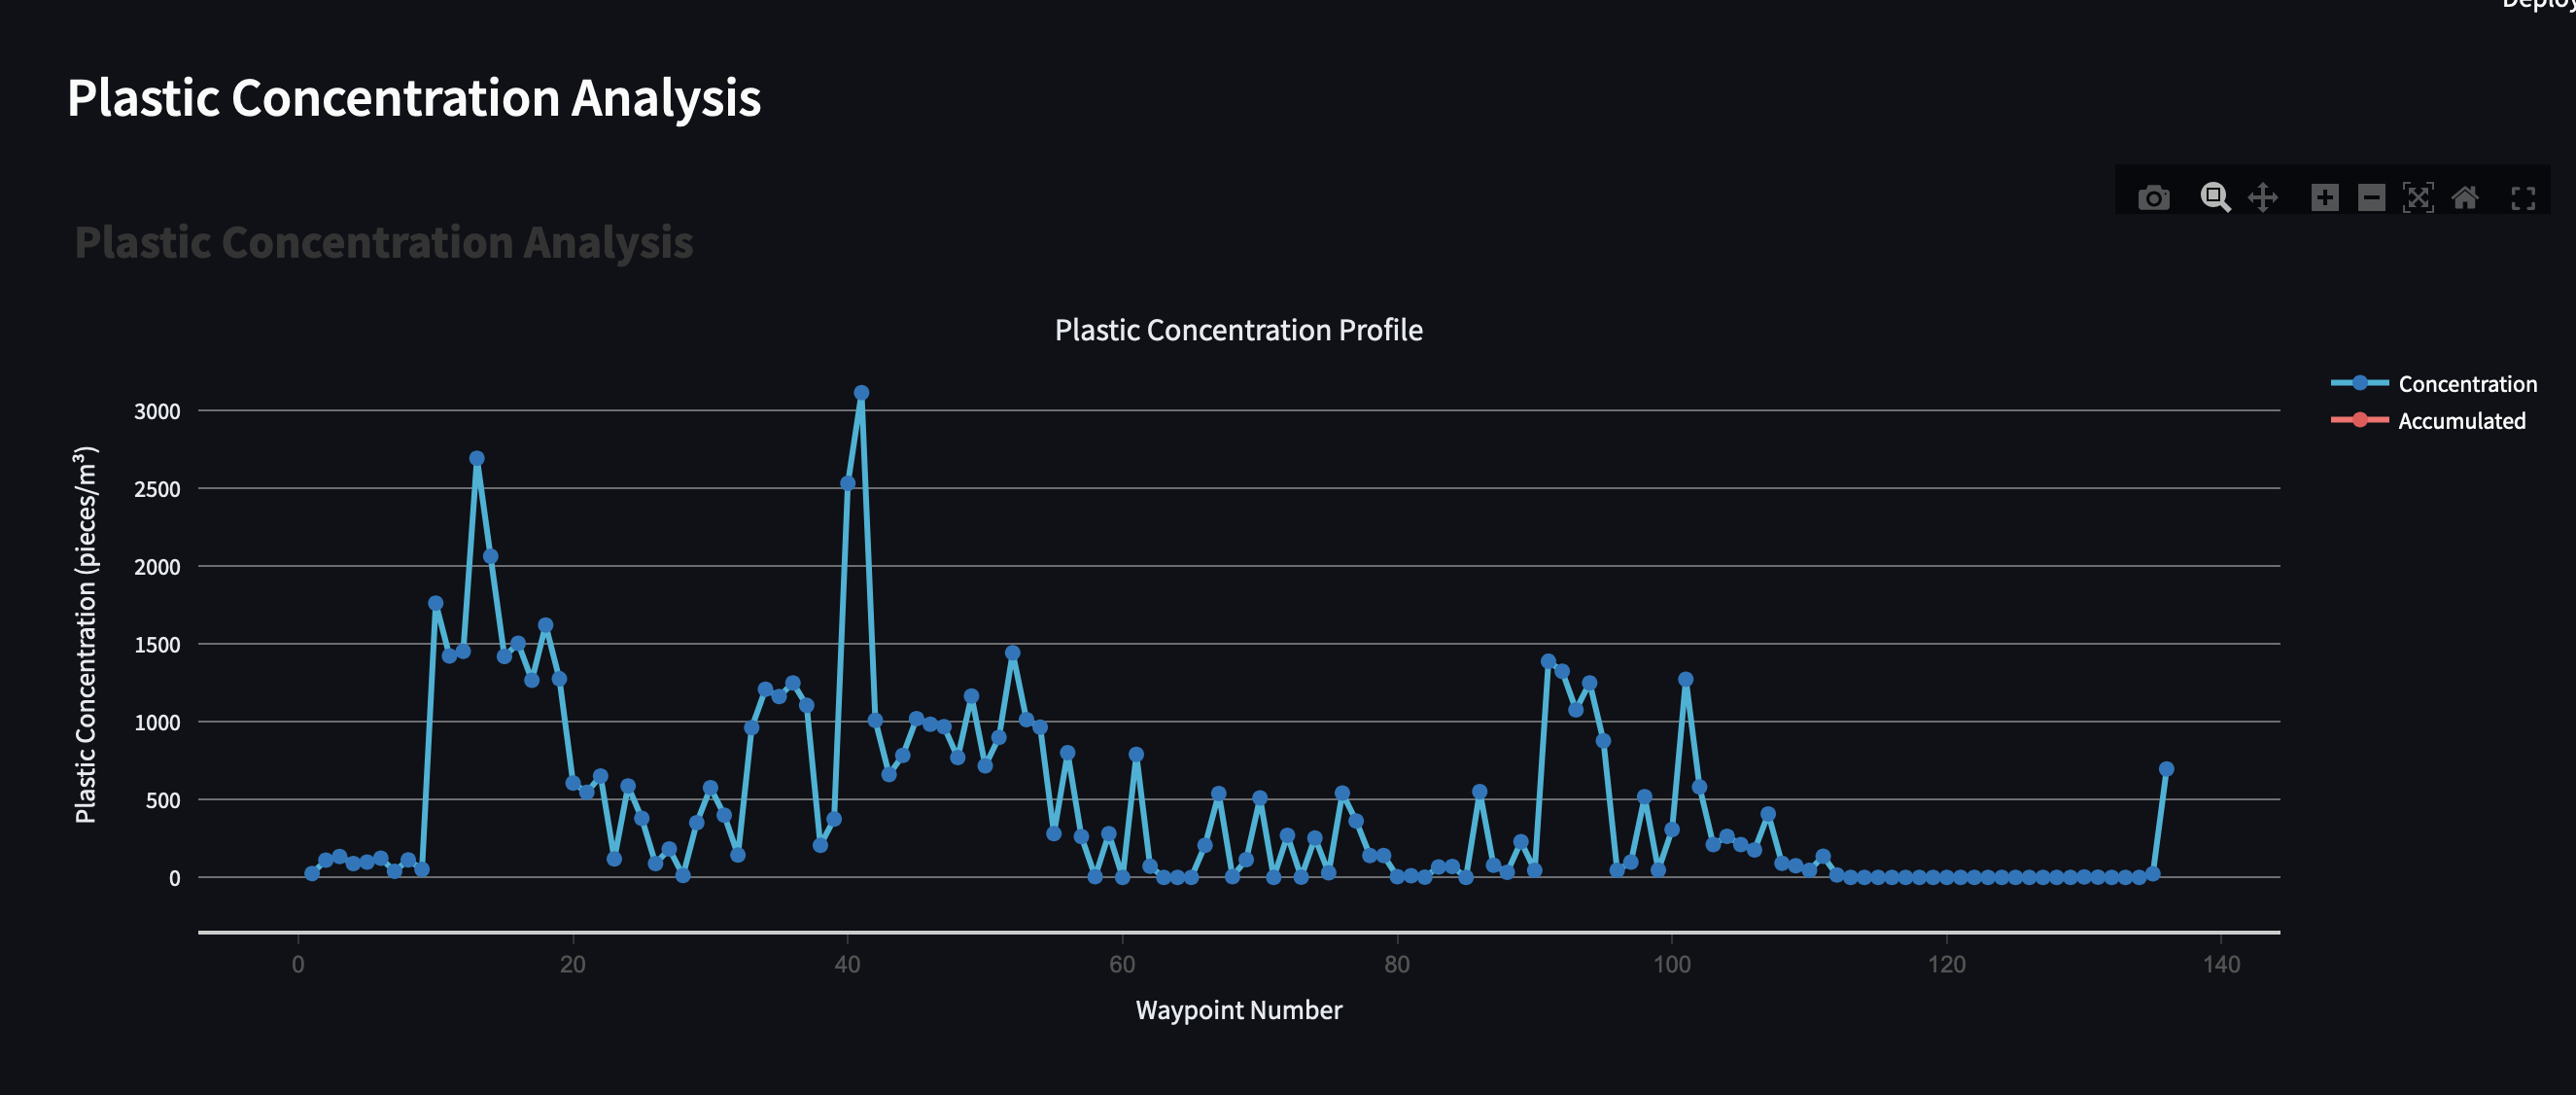Select the Zoom magnifier tool
Image resolution: width=2576 pixels, height=1095 pixels.
click(x=2215, y=198)
